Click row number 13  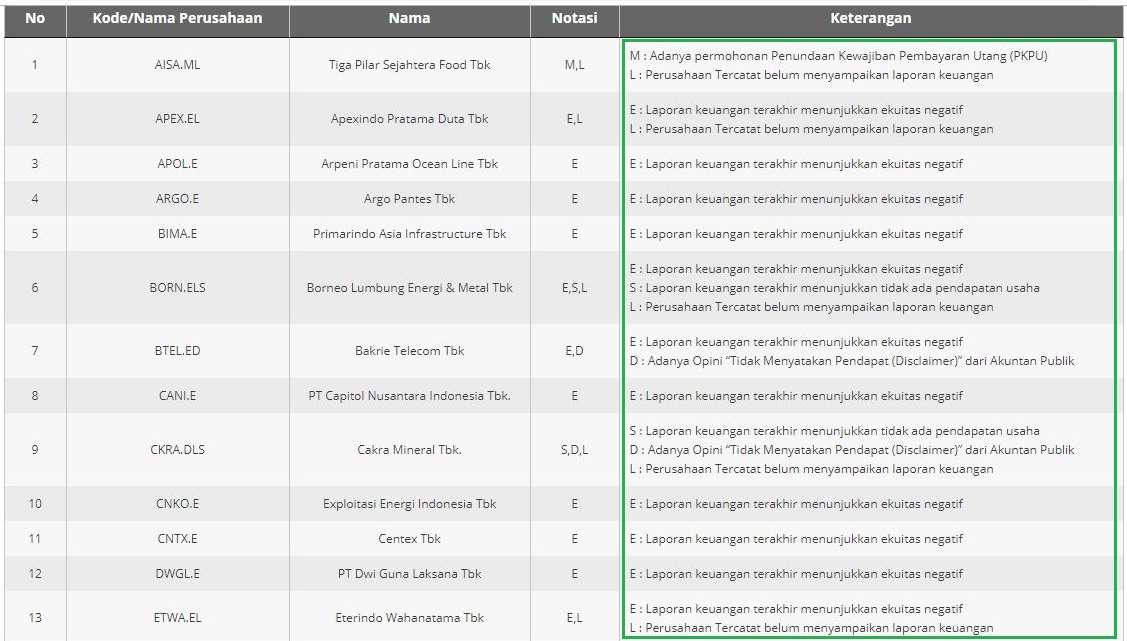click(x=34, y=618)
